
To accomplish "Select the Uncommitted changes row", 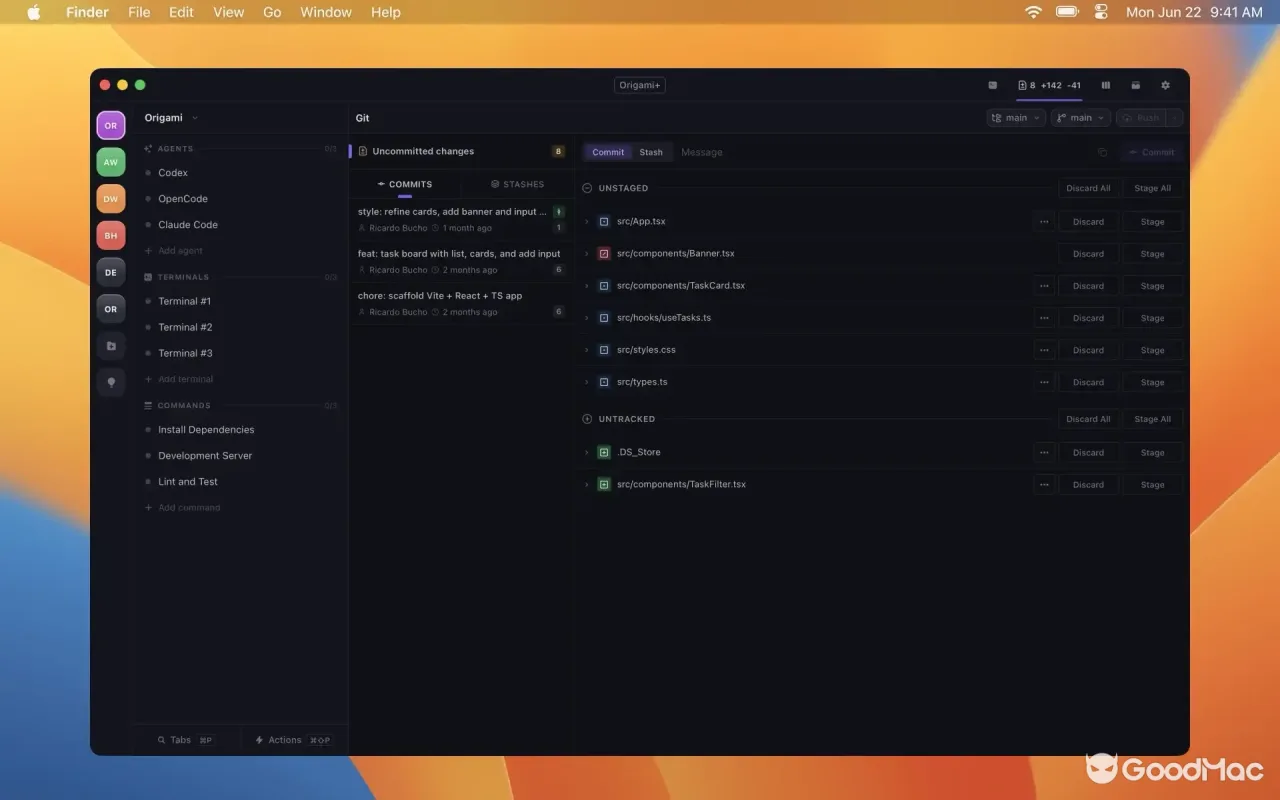I will 461,152.
